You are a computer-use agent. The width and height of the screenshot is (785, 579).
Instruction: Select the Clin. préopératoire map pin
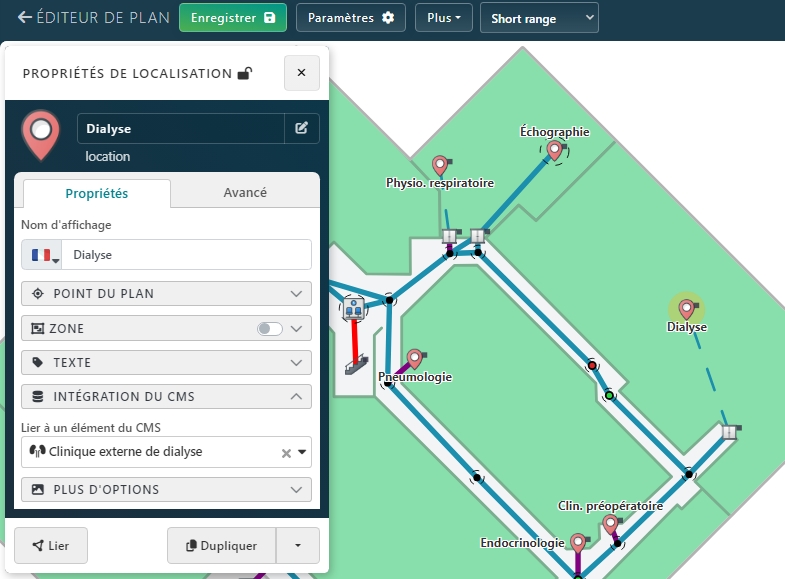coord(610,524)
